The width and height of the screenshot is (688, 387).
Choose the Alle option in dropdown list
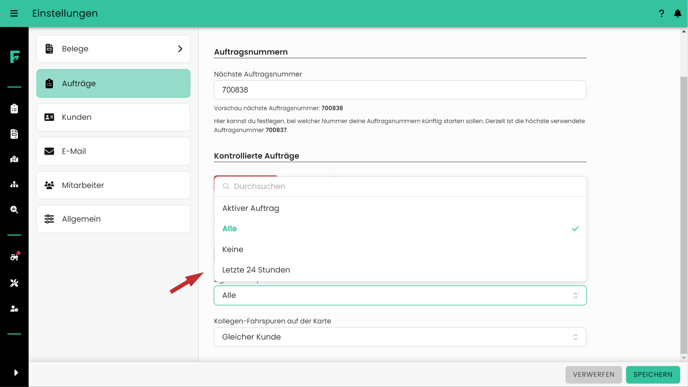(400, 229)
